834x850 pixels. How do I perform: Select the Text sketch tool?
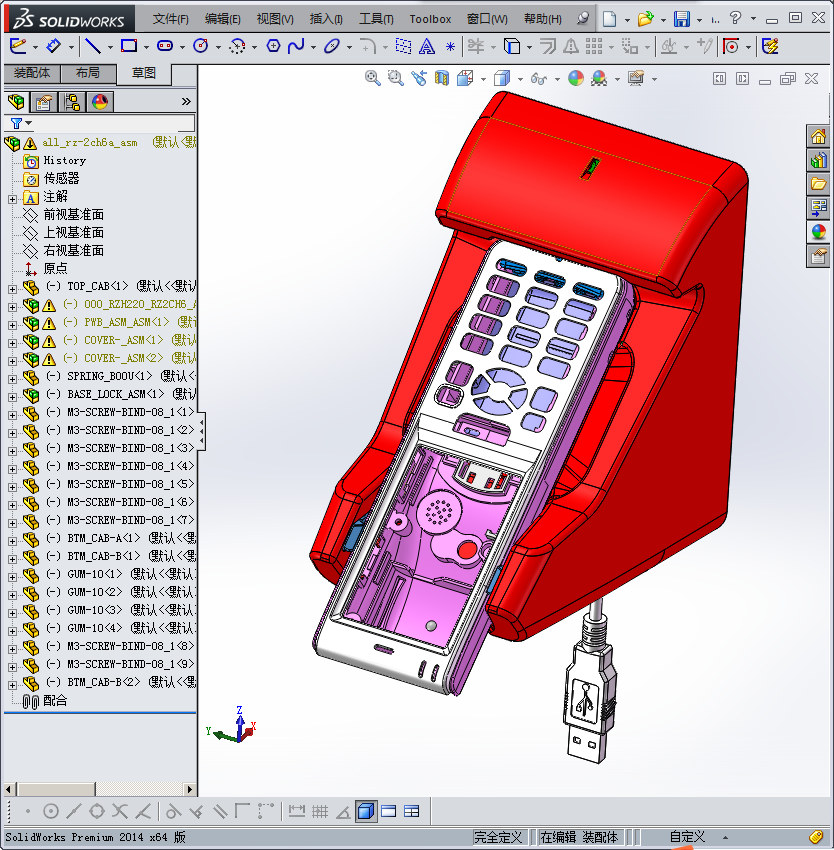[427, 47]
